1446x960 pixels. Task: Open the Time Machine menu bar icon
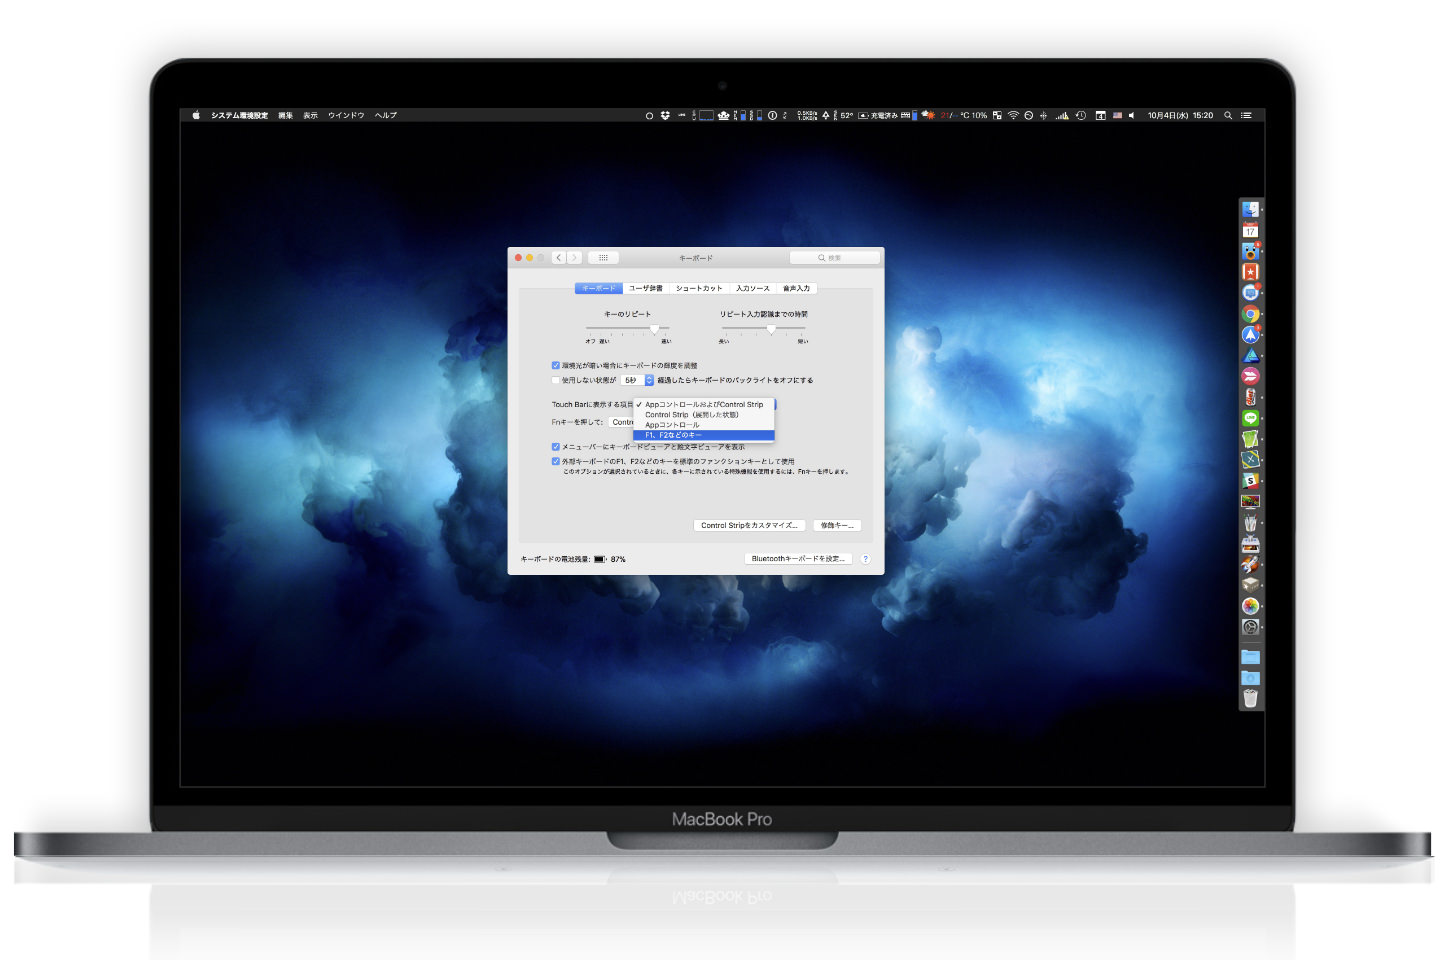point(1081,115)
